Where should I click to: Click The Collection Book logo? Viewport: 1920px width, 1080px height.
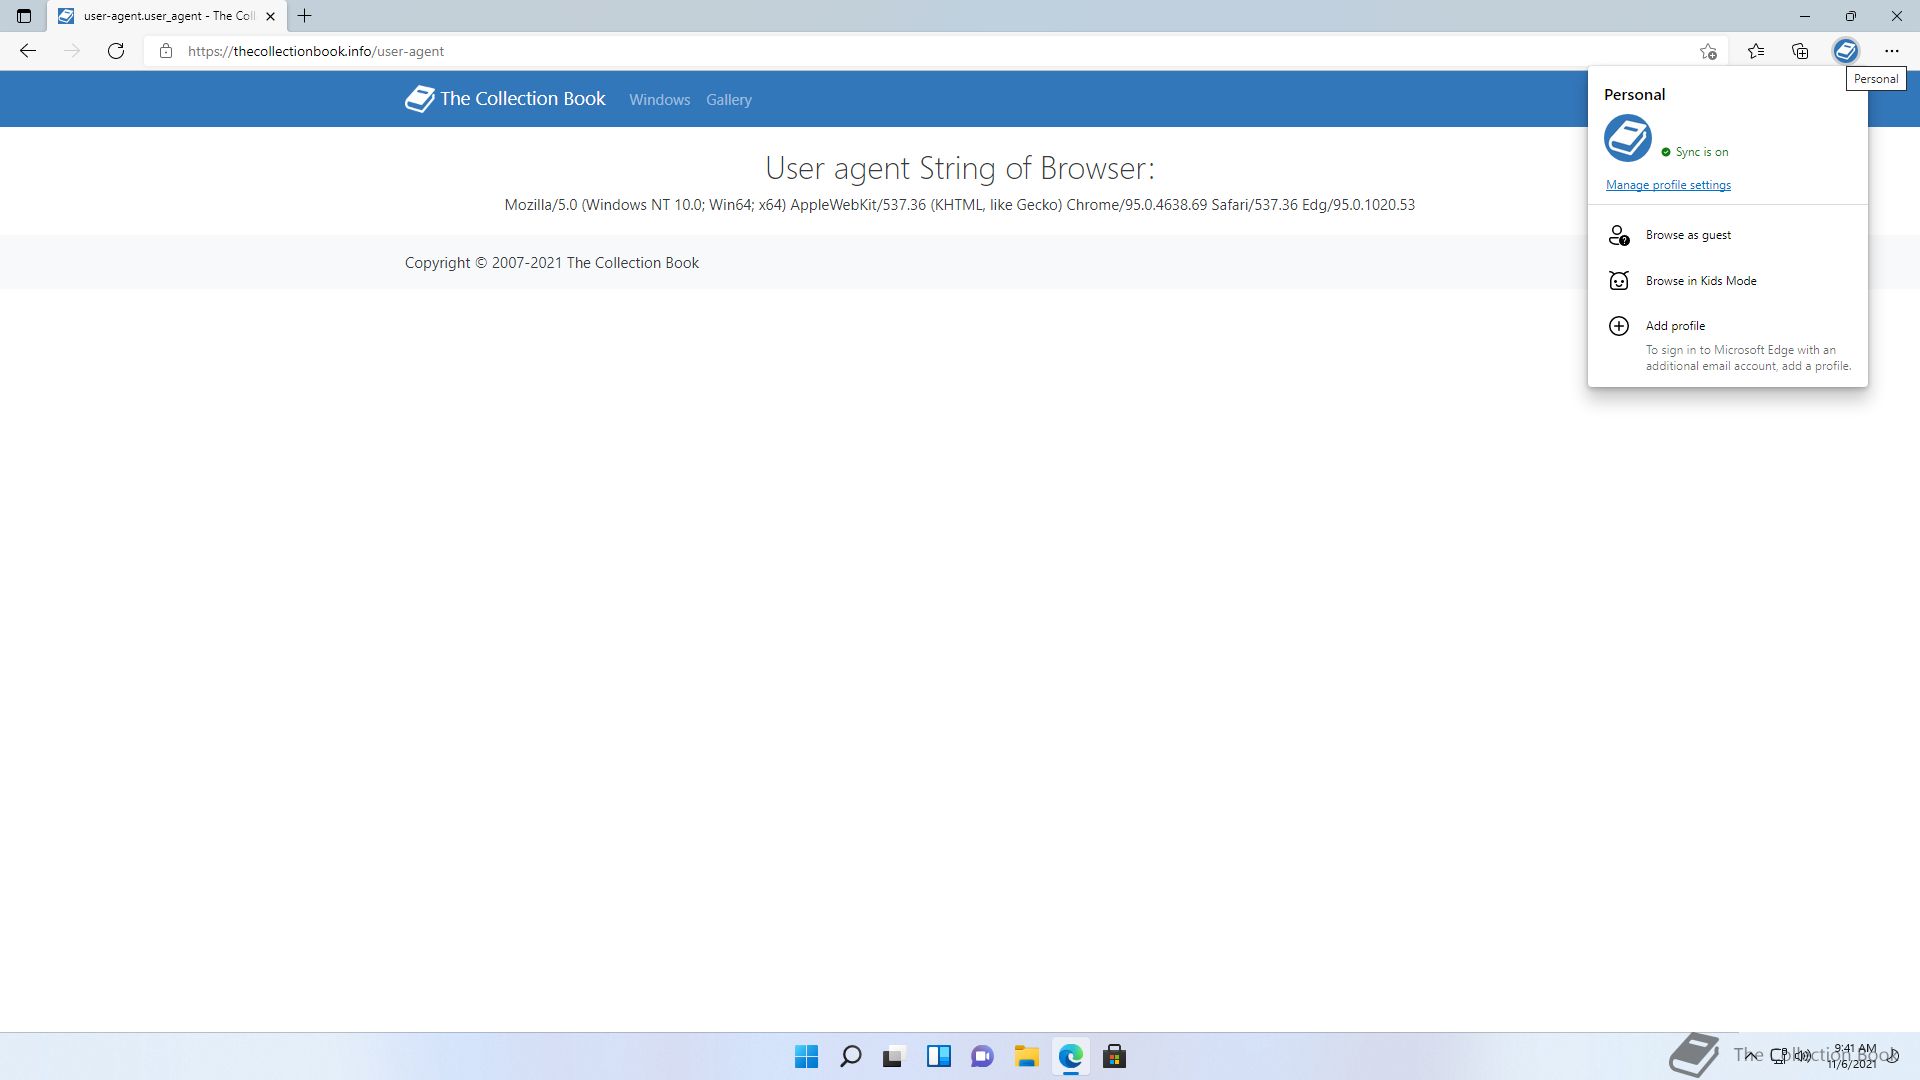505,99
